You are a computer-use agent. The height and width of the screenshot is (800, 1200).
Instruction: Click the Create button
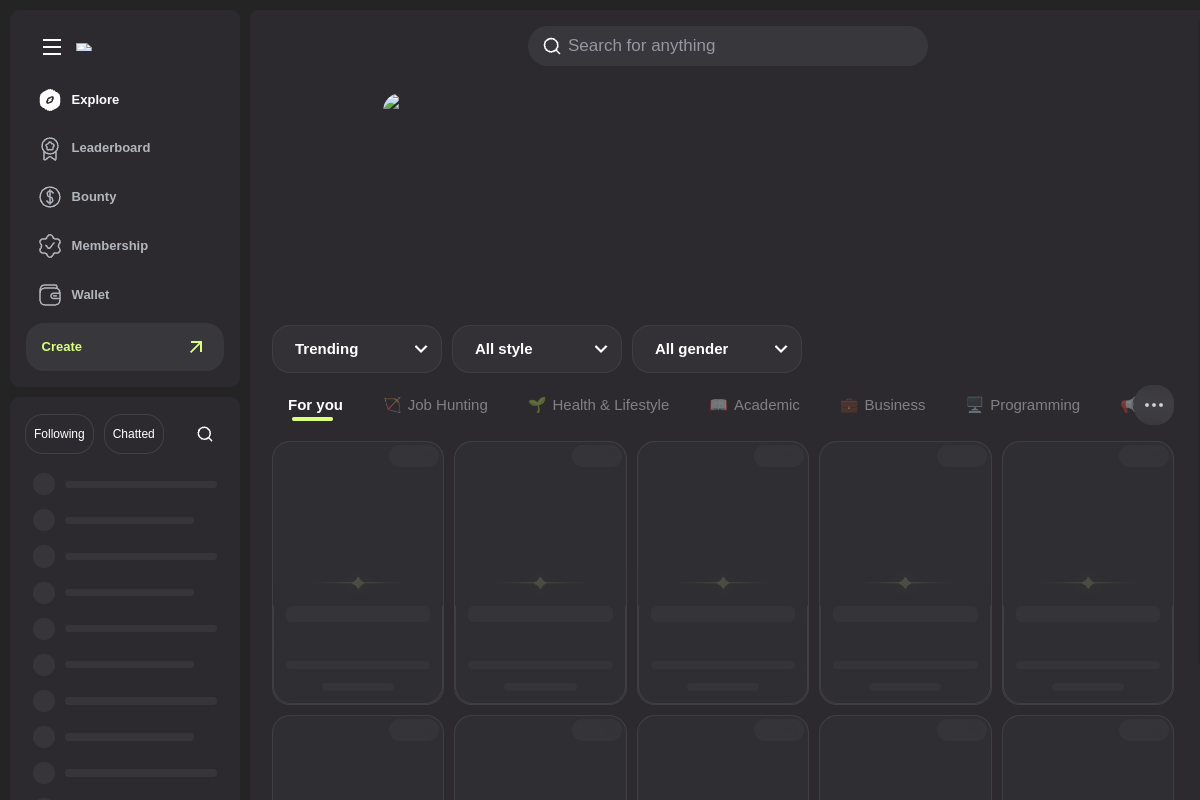(125, 347)
